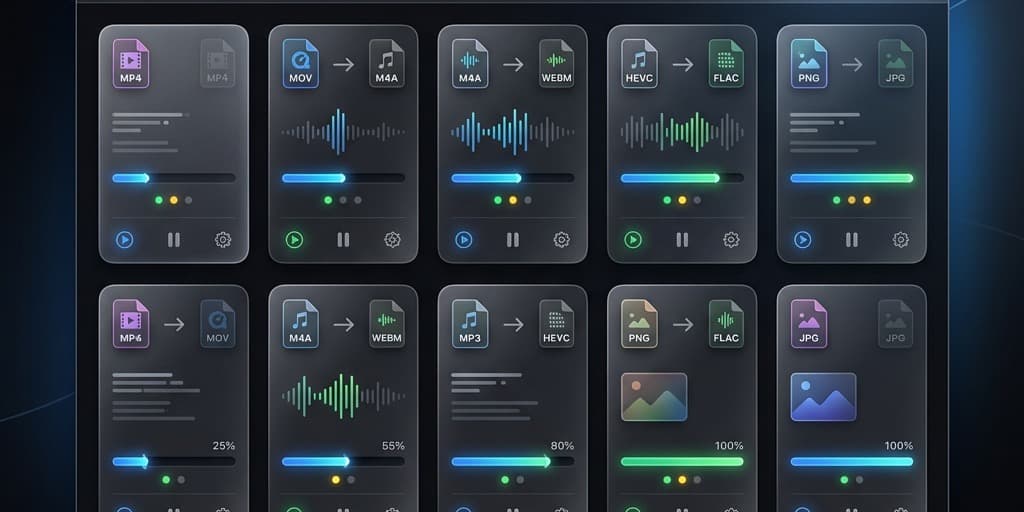Screen dimensions: 1024x512
Task: Select the MOV source file icon
Action: [300, 63]
